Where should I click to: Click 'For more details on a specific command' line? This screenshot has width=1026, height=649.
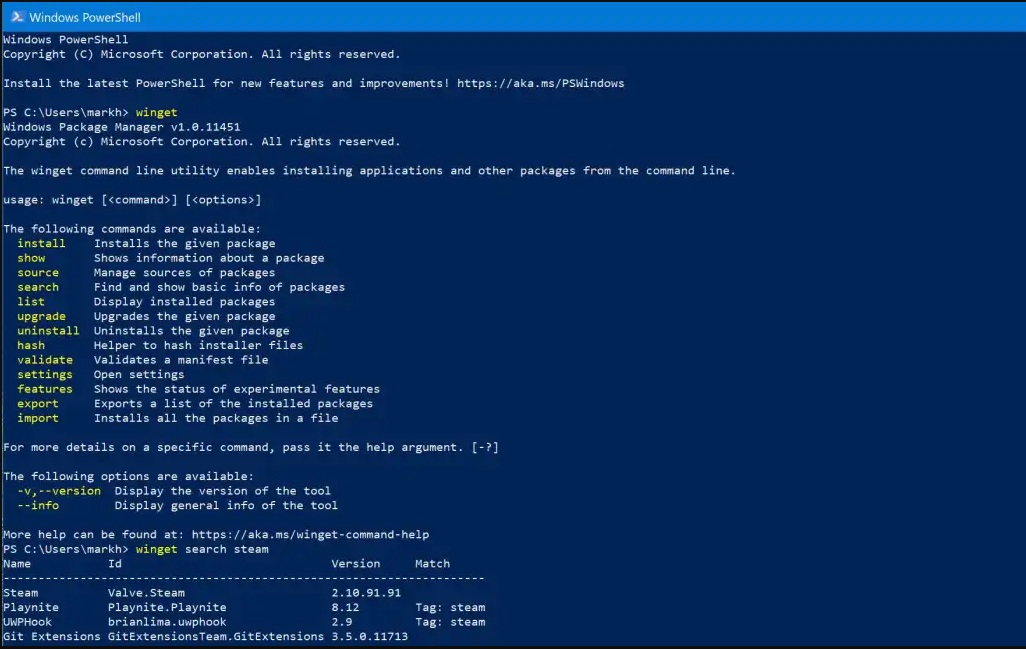(251, 447)
